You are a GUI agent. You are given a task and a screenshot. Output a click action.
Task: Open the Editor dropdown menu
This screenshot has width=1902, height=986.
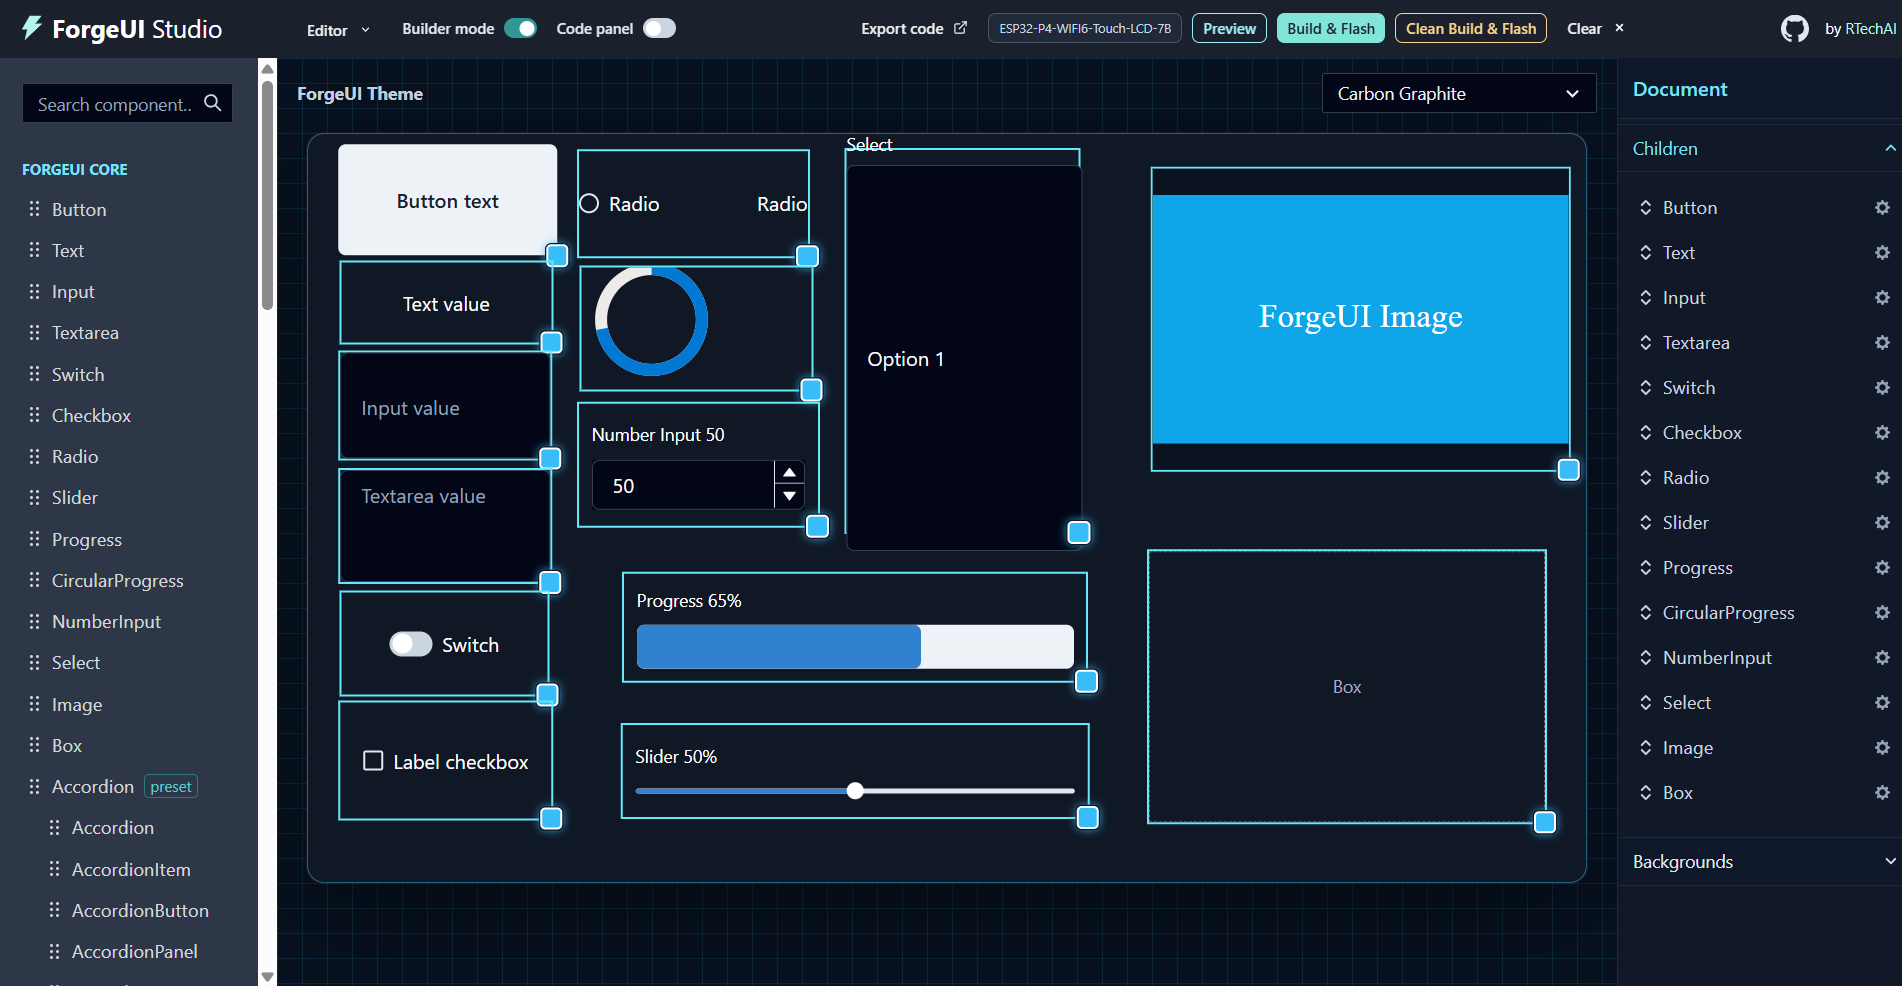click(x=338, y=30)
